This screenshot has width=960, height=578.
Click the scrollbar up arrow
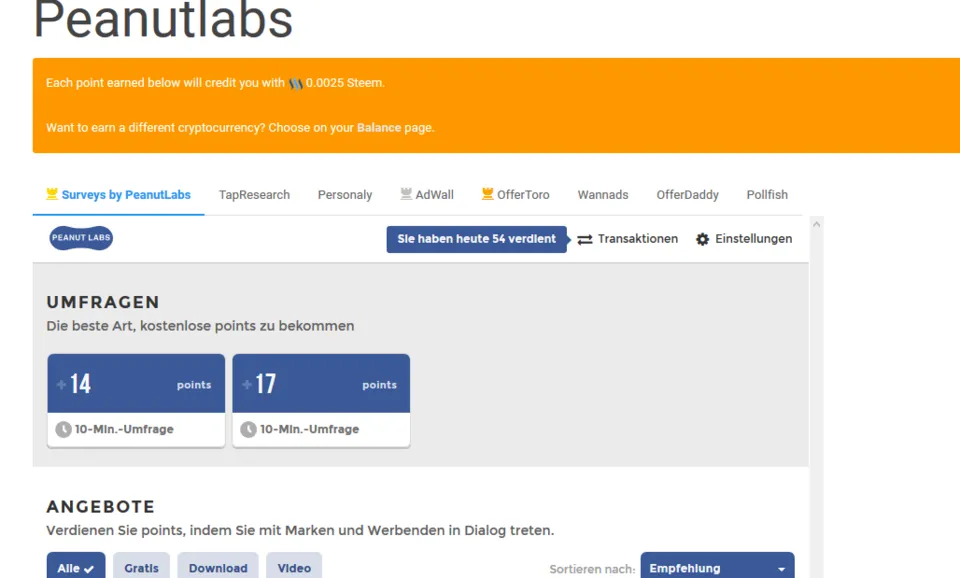816,225
